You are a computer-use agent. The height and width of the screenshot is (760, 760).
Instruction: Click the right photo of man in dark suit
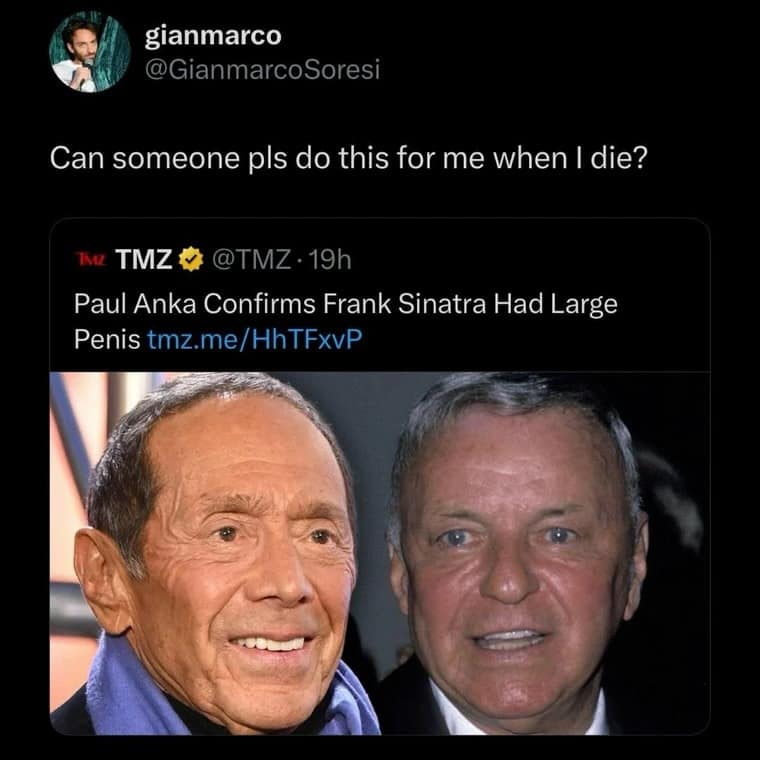pos(520,550)
